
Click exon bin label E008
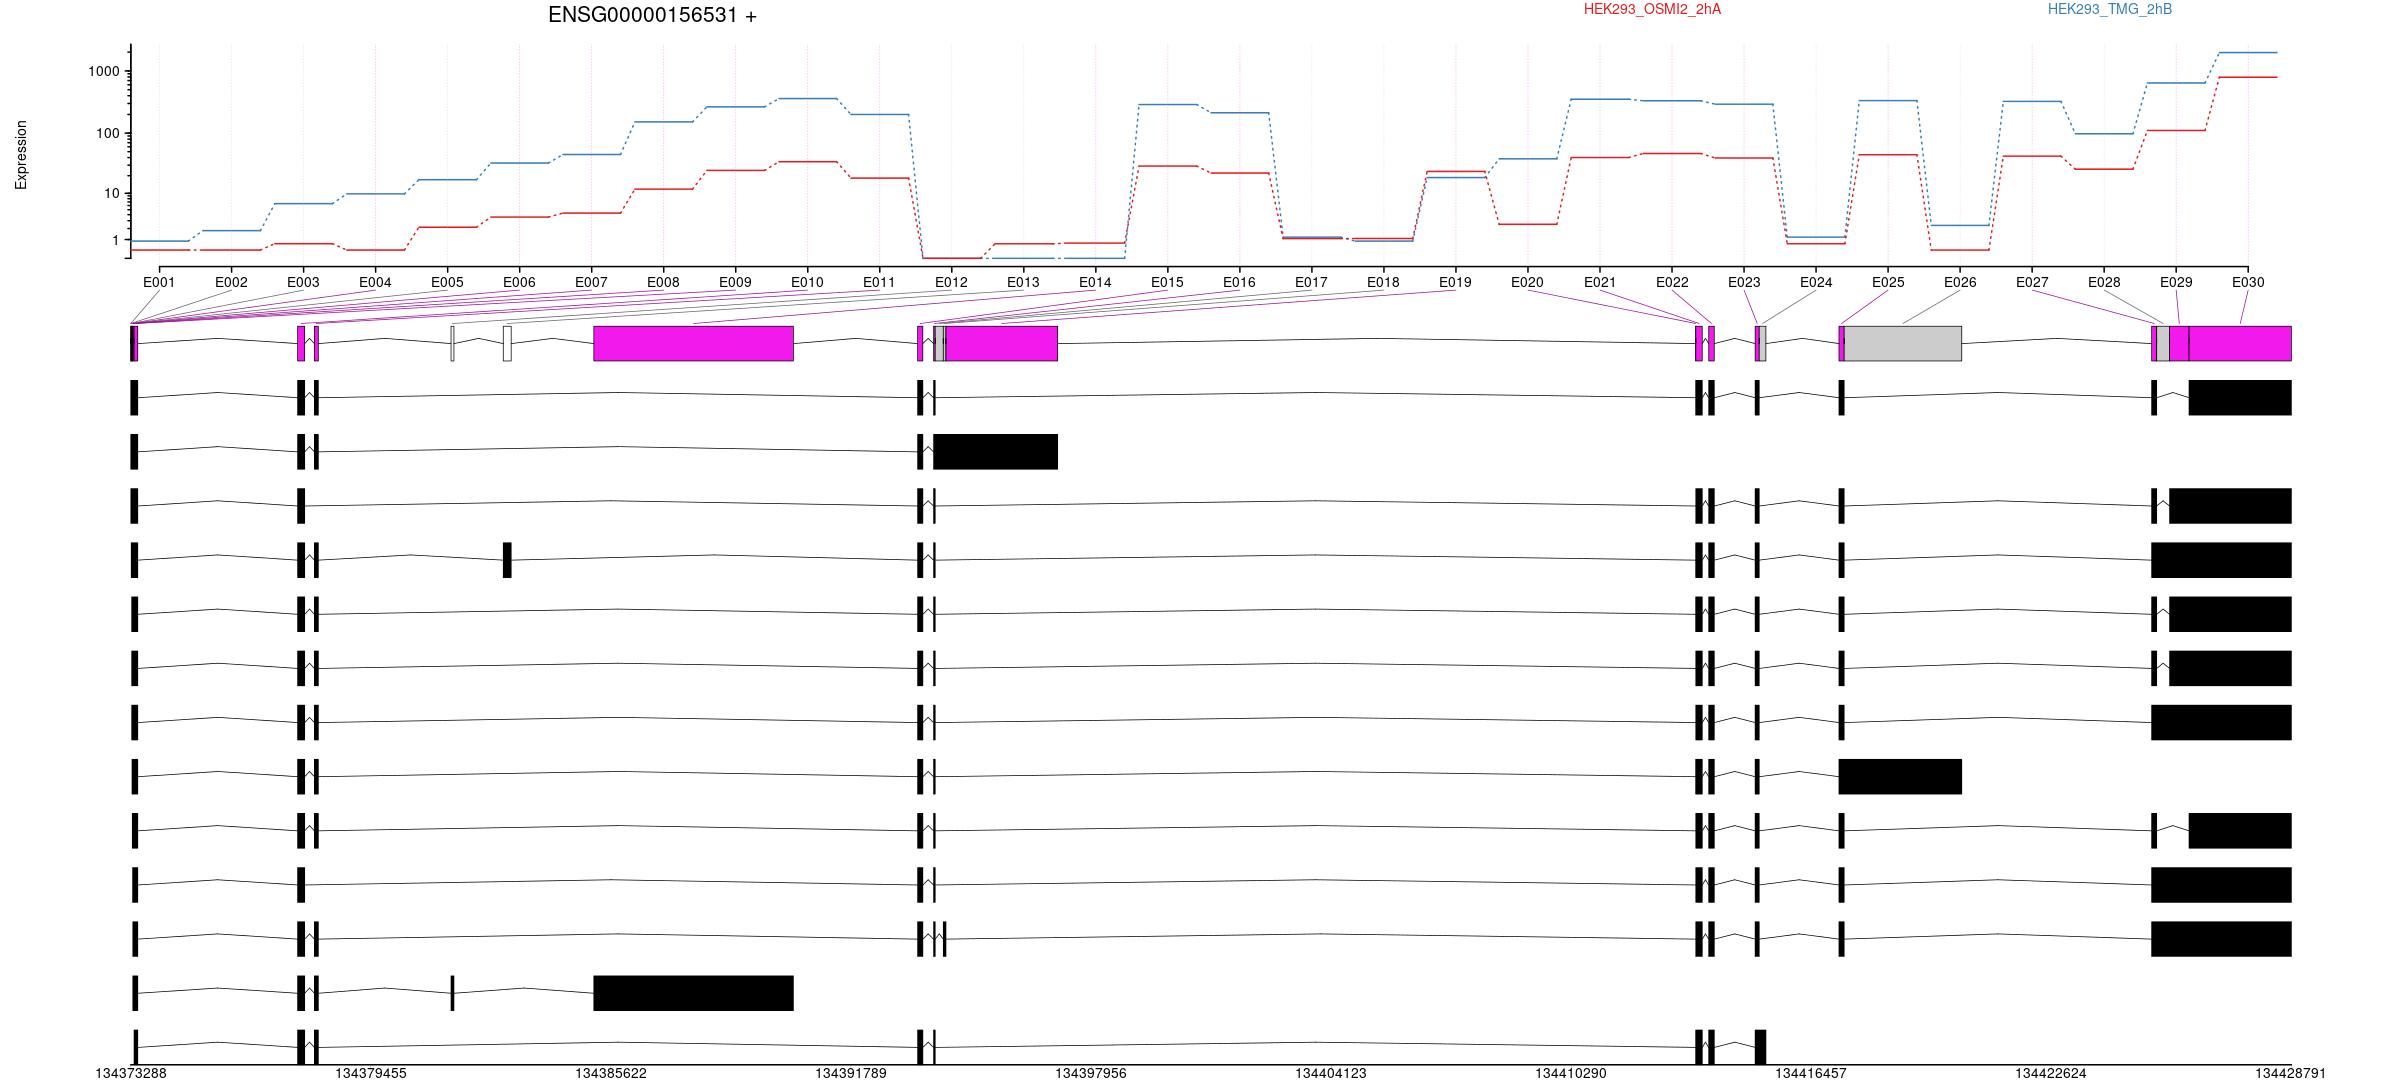point(663,282)
